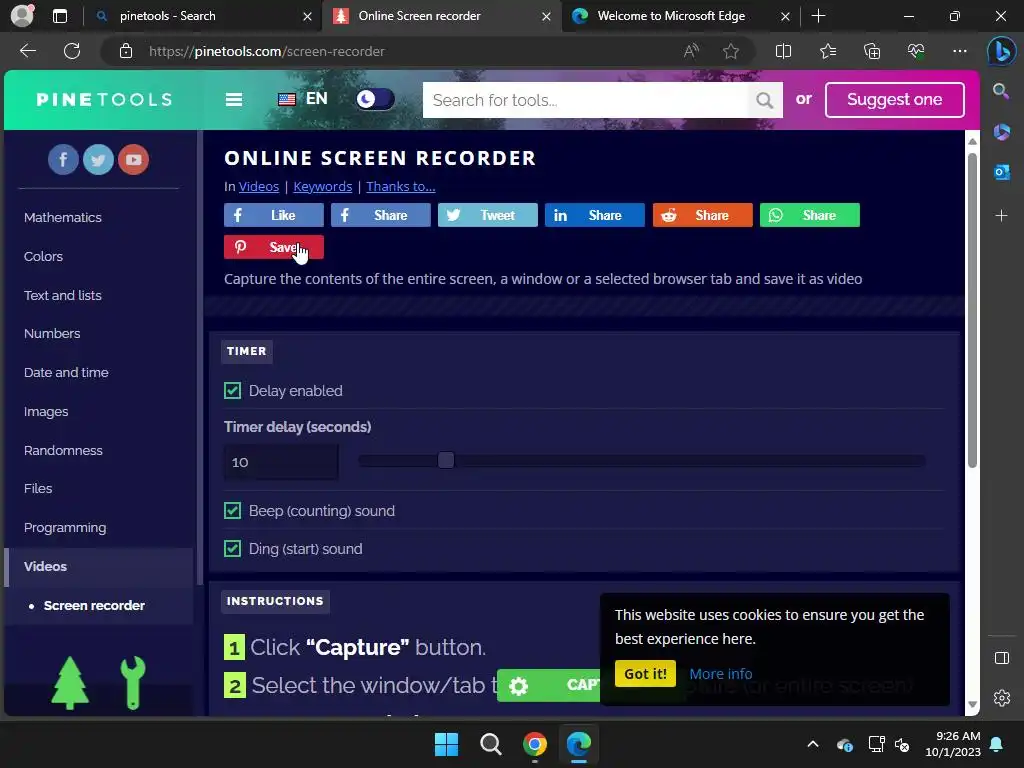
Task: Open the Edge sidebar settings gear
Action: (x=1001, y=698)
